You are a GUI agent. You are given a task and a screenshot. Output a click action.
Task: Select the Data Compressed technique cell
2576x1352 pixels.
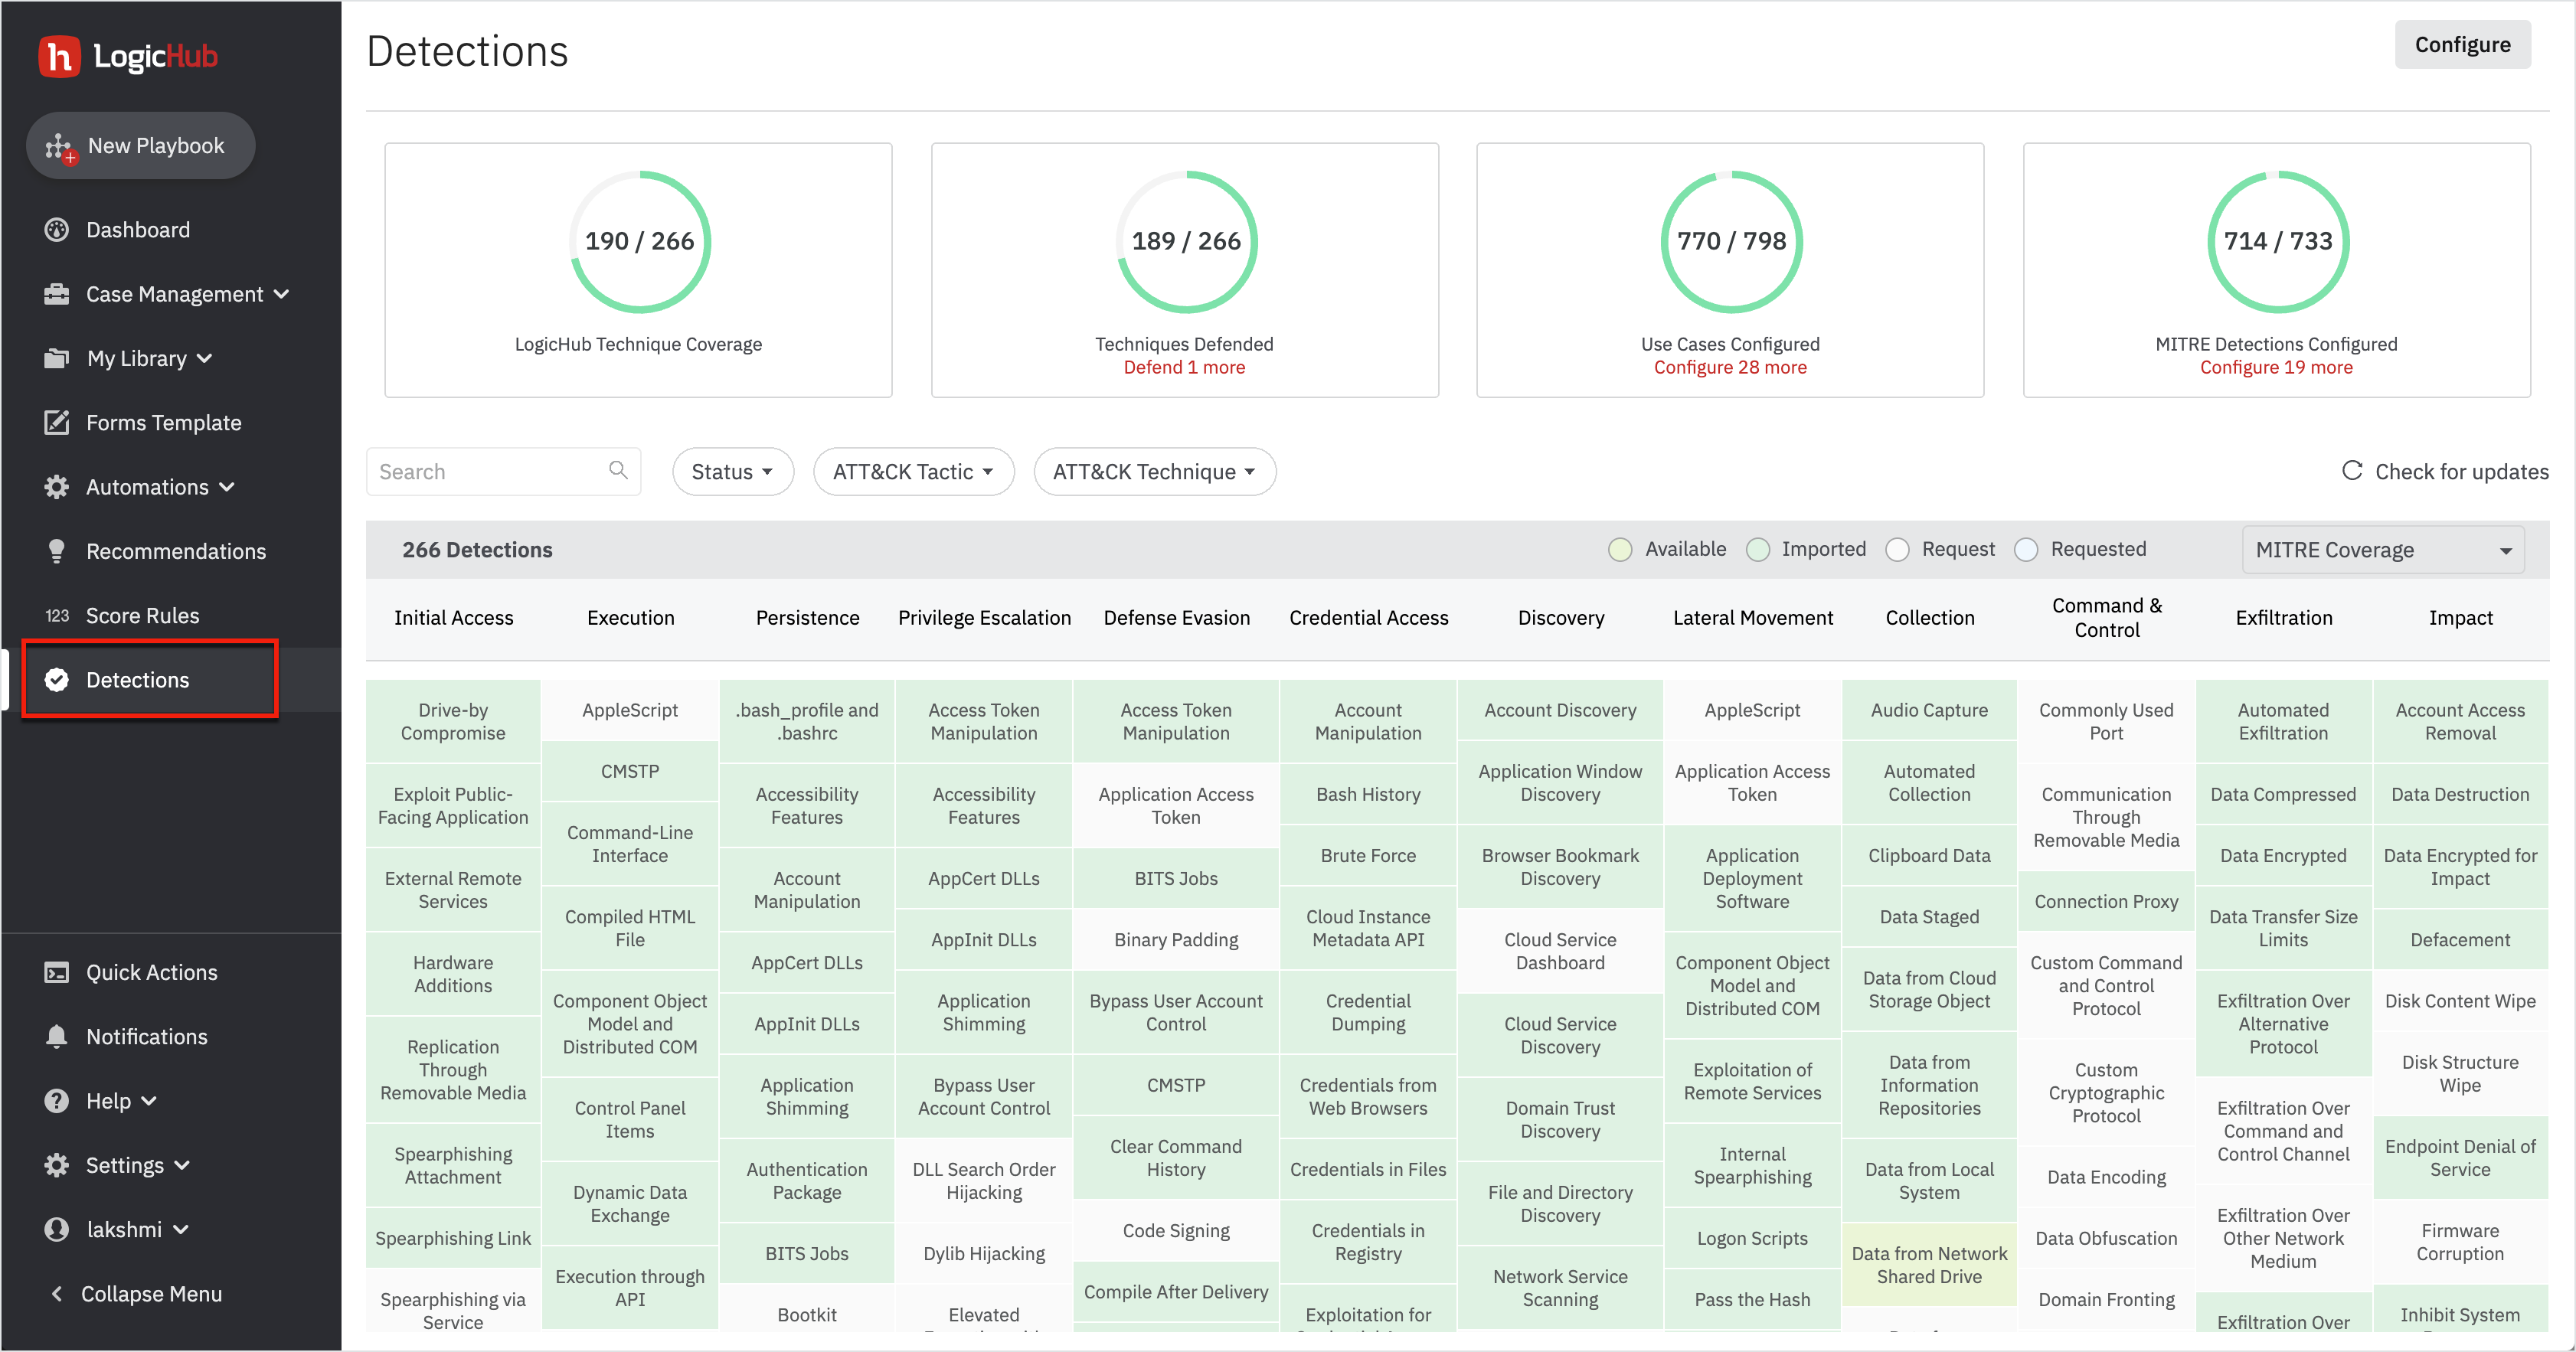pos(2283,795)
